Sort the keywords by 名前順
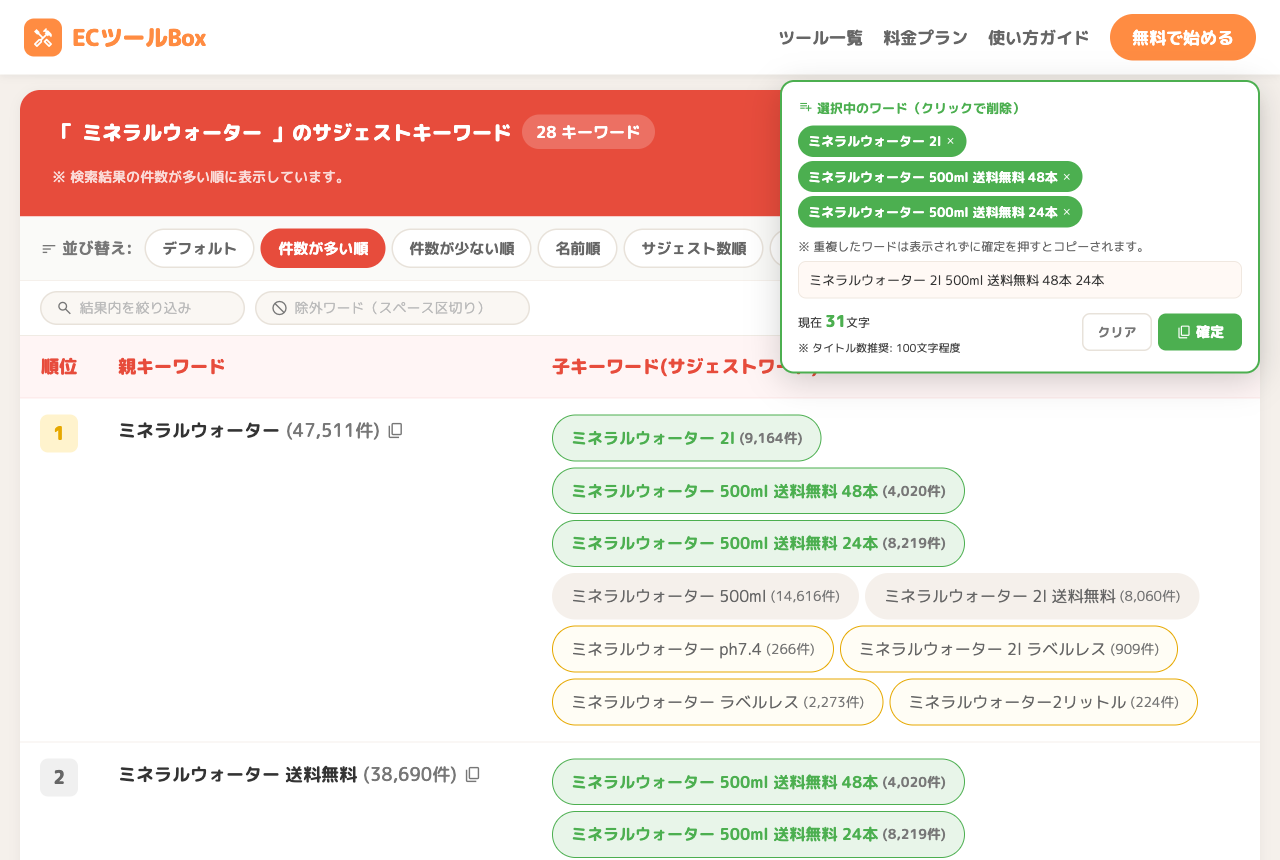 pyautogui.click(x=578, y=249)
